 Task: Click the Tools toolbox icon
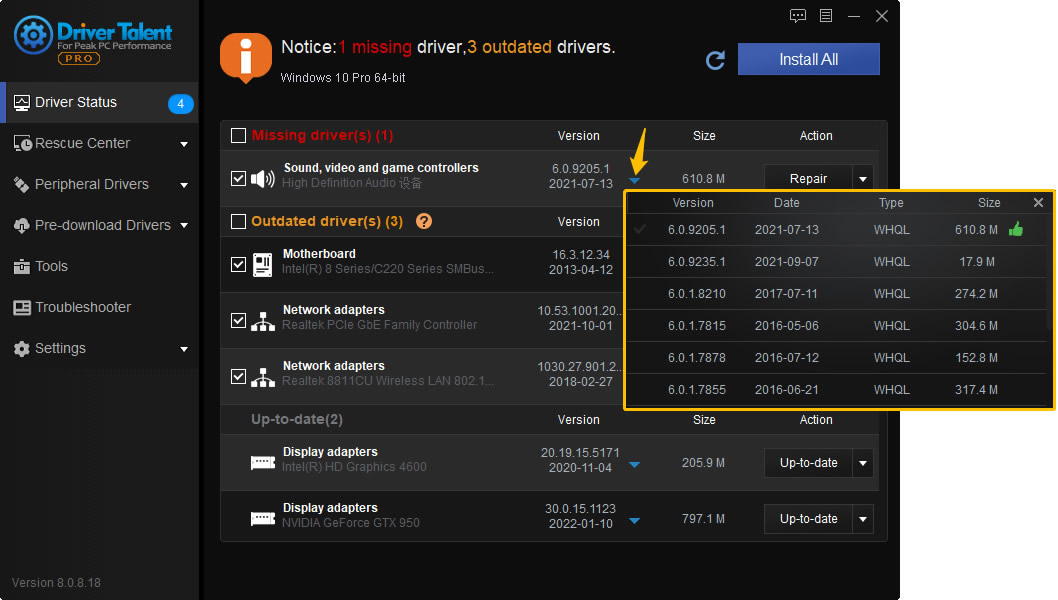click(22, 267)
